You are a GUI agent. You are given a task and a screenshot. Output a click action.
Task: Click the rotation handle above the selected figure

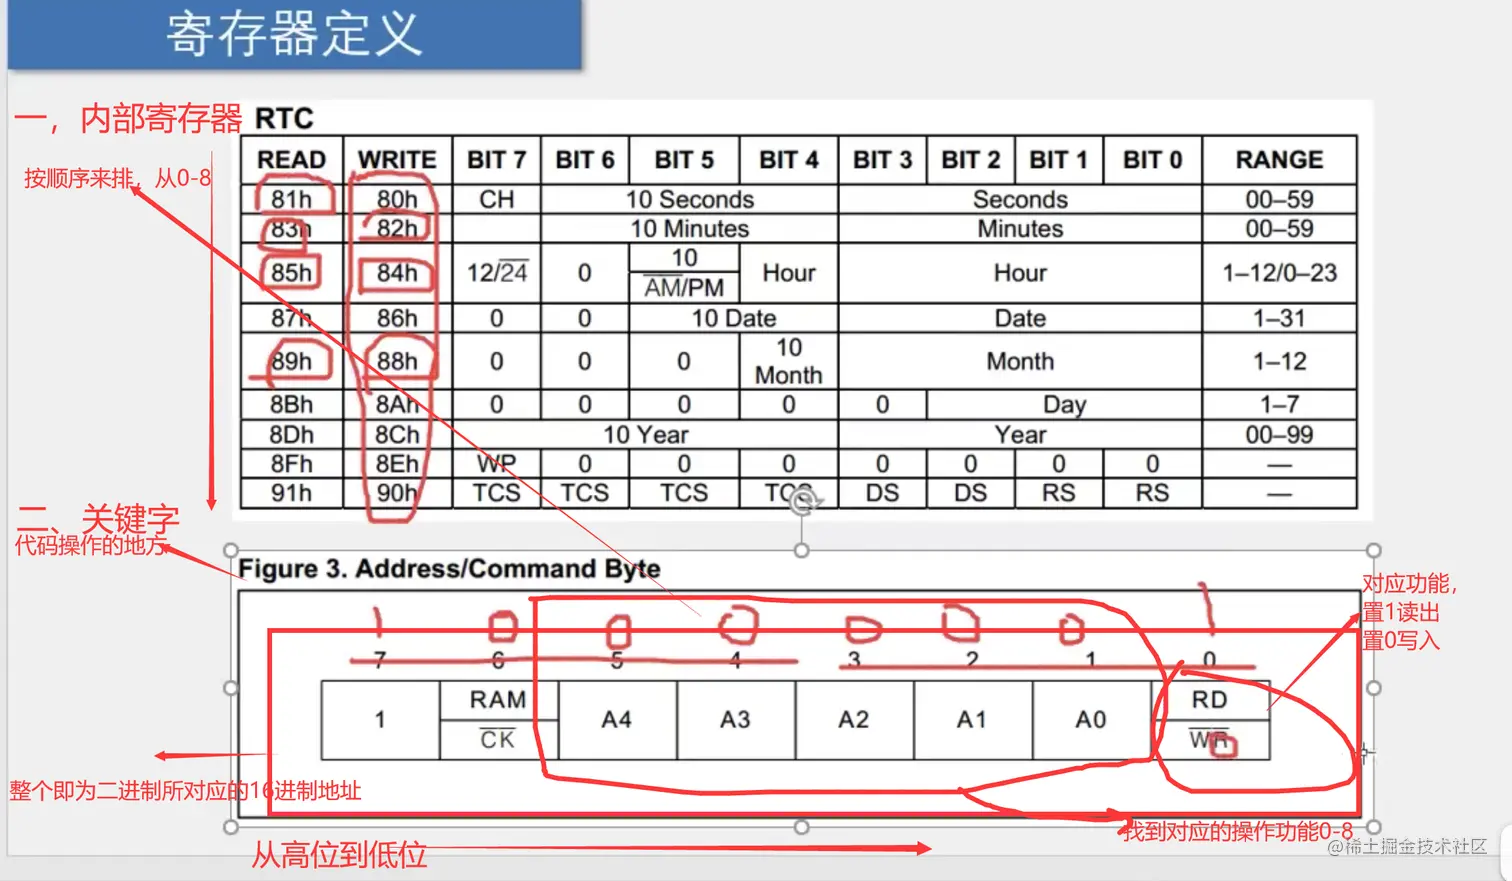click(x=801, y=502)
